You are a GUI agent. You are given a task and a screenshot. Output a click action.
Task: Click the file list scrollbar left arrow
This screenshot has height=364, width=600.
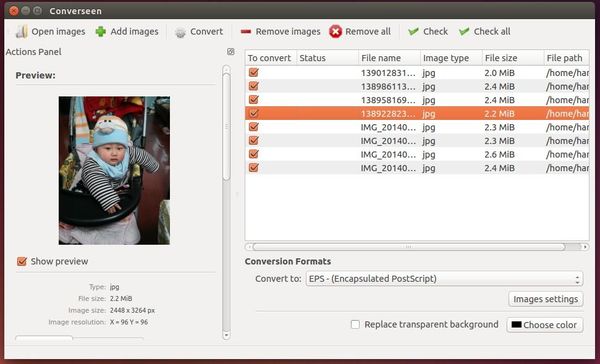point(249,247)
